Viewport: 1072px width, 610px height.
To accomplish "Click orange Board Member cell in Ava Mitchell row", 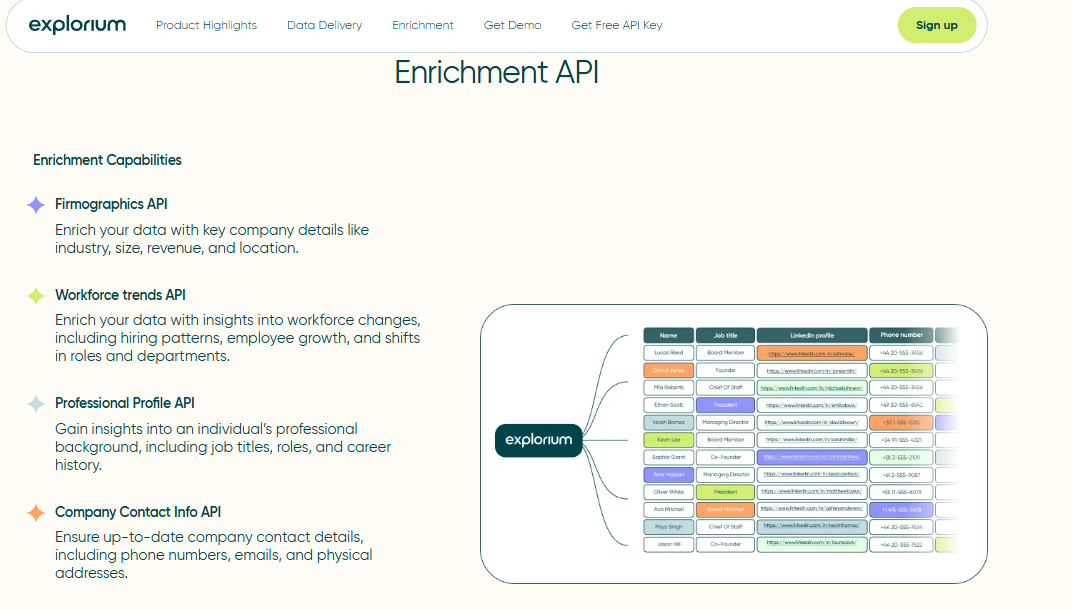I will tap(725, 509).
